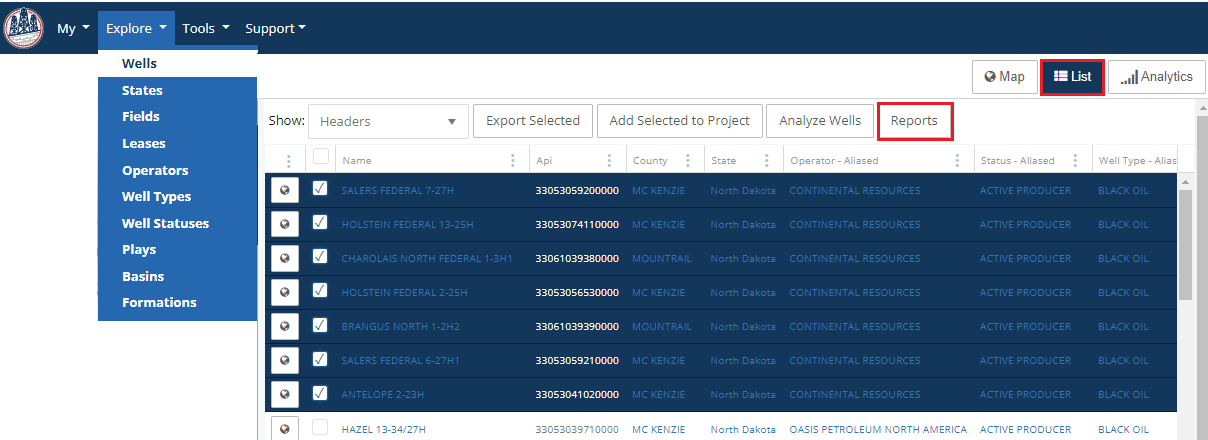Open grid options dots in first header column
The image size is (1208, 440).
289,160
